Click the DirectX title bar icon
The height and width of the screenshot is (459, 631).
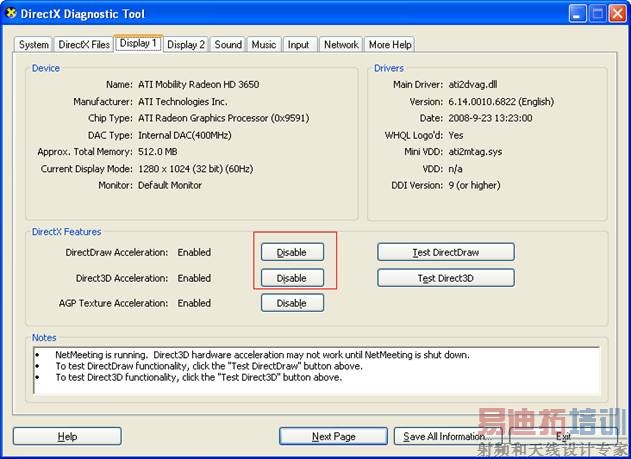click(11, 13)
